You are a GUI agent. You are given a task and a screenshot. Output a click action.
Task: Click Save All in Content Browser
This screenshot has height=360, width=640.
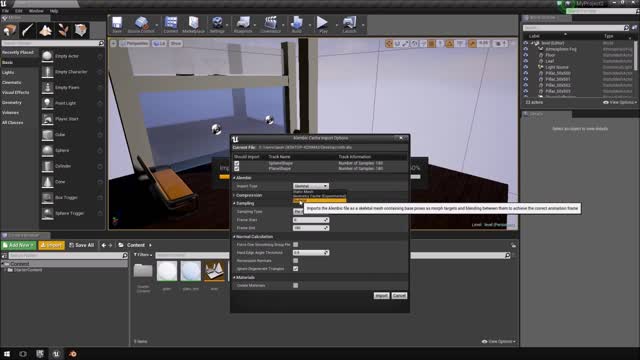[82, 245]
